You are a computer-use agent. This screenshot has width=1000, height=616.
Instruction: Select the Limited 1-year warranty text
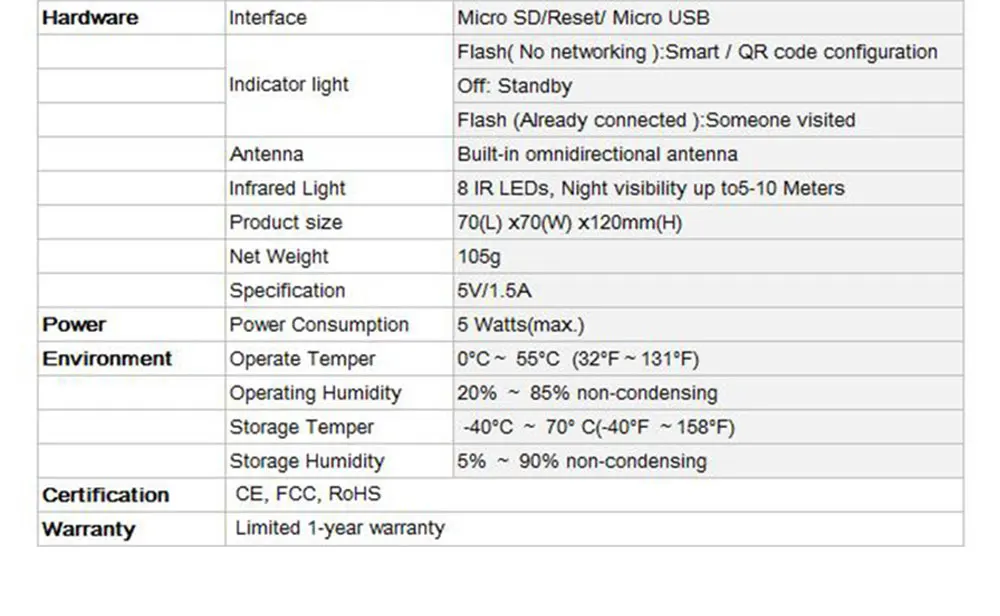pyautogui.click(x=340, y=529)
